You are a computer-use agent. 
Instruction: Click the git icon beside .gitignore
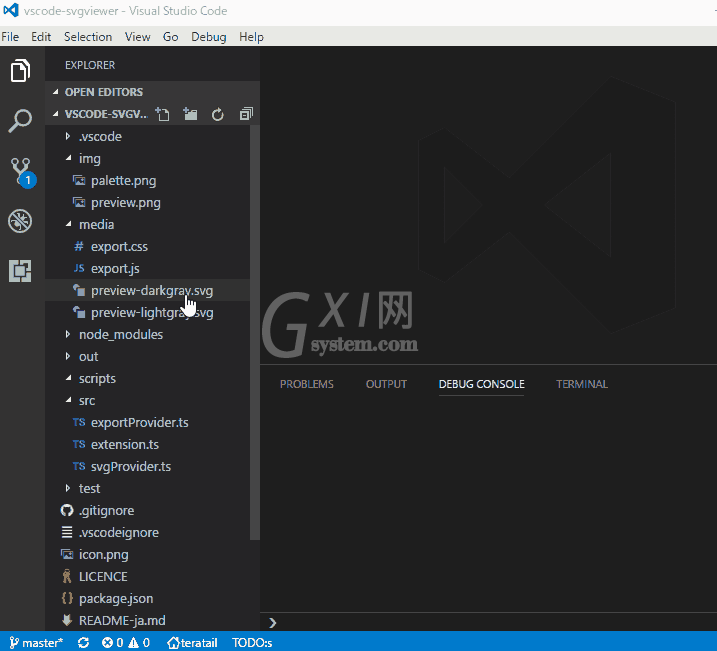point(67,510)
